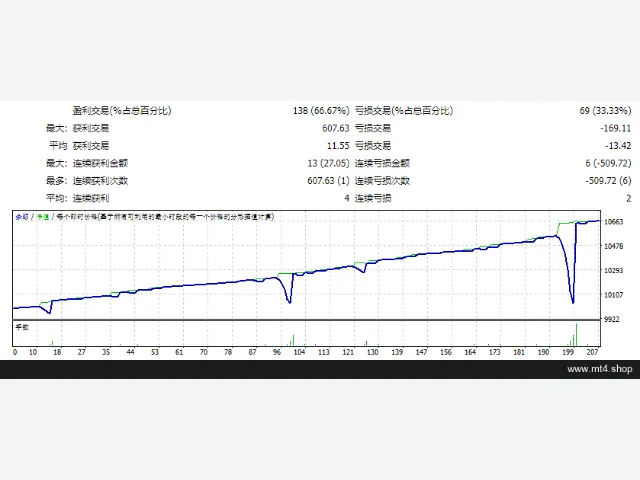Click x-axis label 44
This screenshot has height=480, width=640.
[x=130, y=352]
